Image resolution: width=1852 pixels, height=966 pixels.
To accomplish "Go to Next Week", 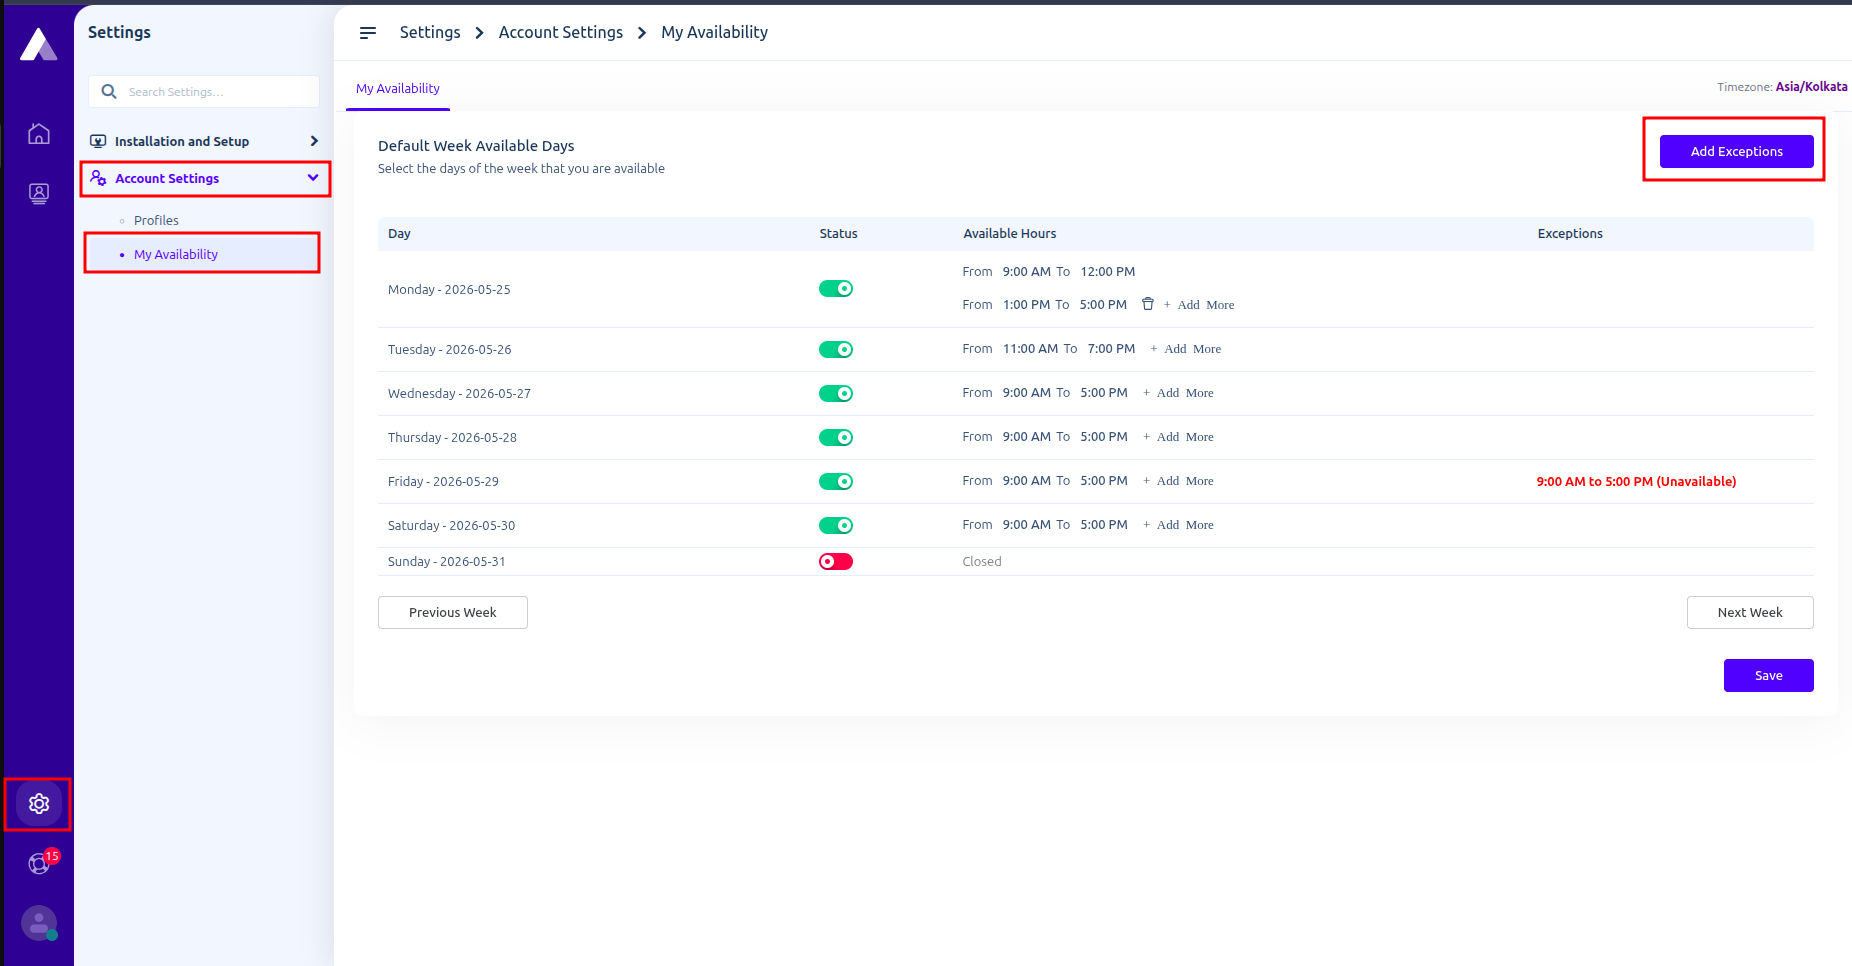I will [1750, 613].
